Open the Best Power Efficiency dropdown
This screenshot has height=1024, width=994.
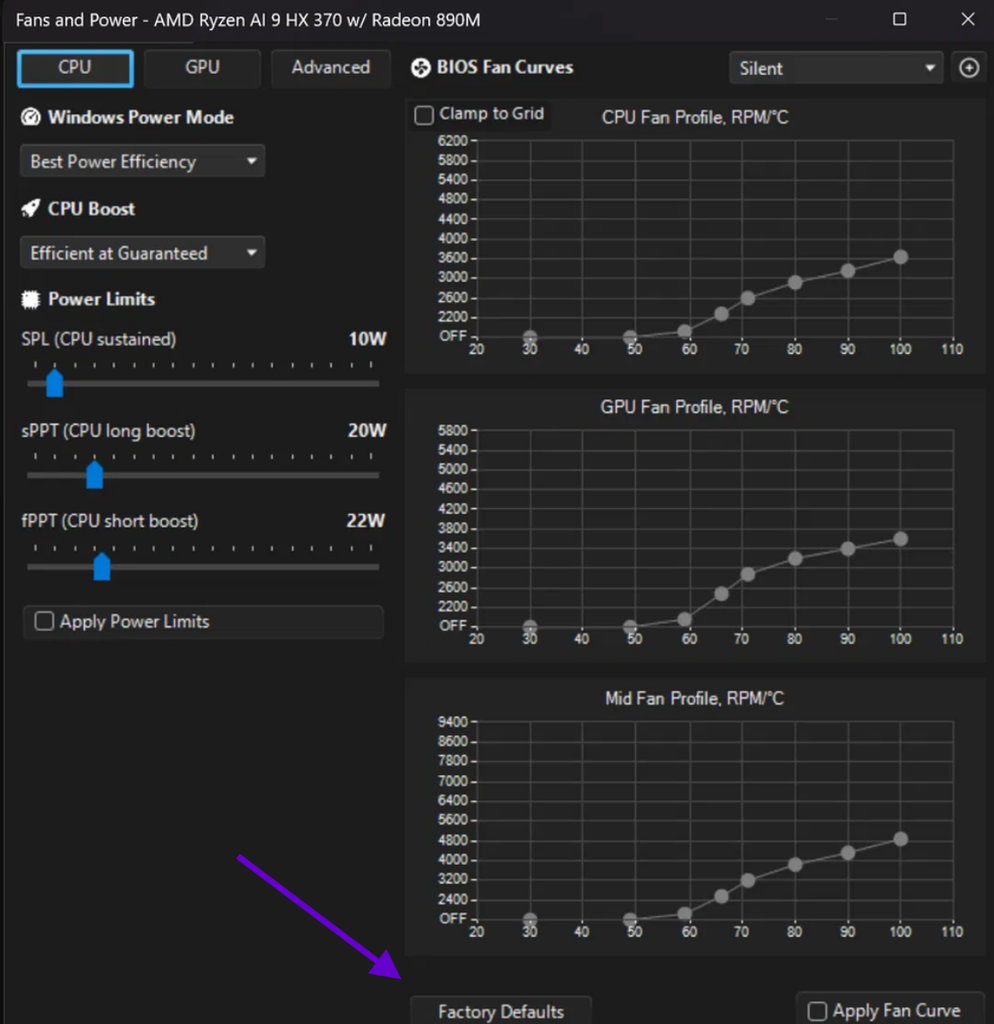pos(142,161)
